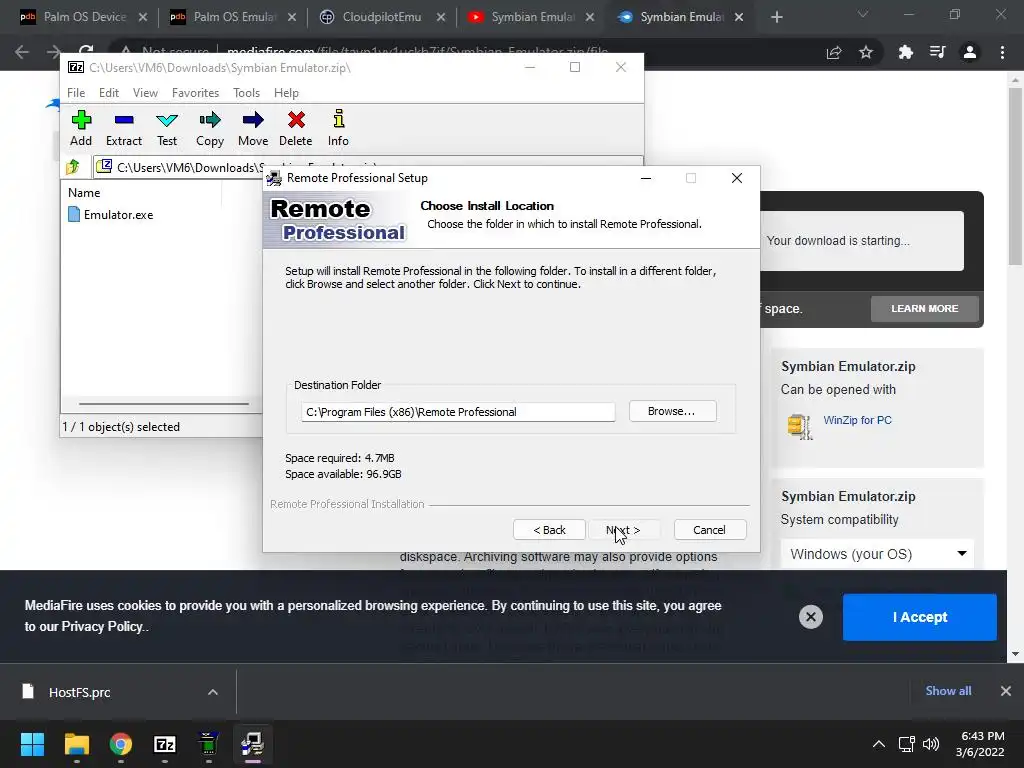Click the Add icon in 7-Zip toolbar
This screenshot has height=768, width=1024.
point(81,129)
